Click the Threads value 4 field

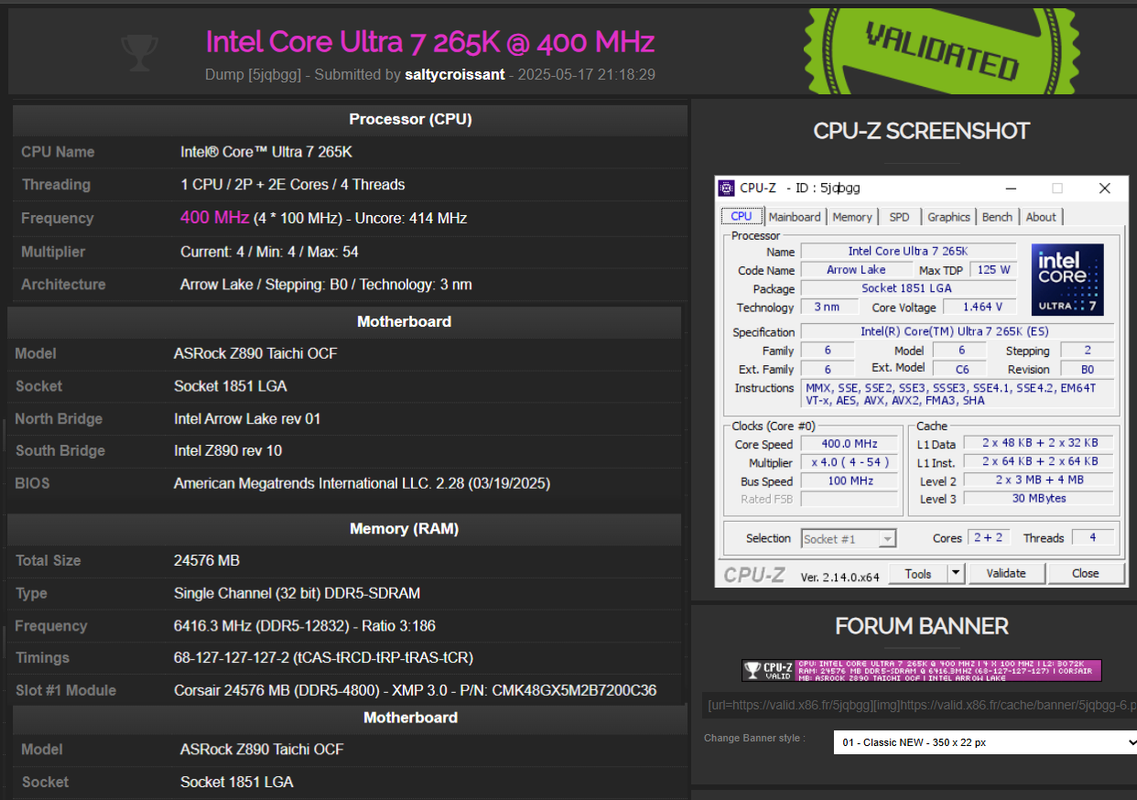pos(1092,537)
